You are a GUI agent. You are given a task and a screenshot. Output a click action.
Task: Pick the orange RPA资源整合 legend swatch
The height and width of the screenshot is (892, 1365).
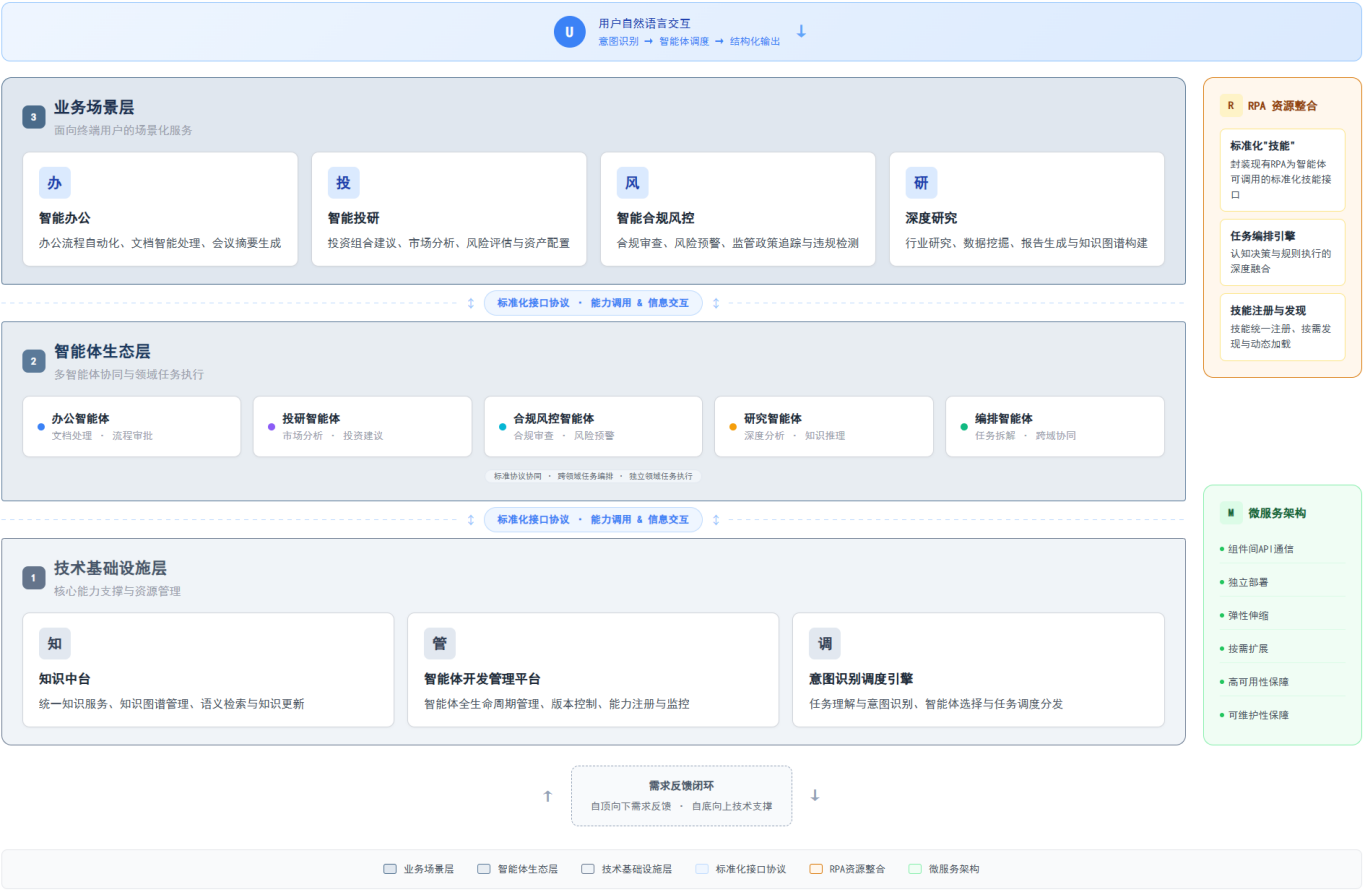(816, 869)
